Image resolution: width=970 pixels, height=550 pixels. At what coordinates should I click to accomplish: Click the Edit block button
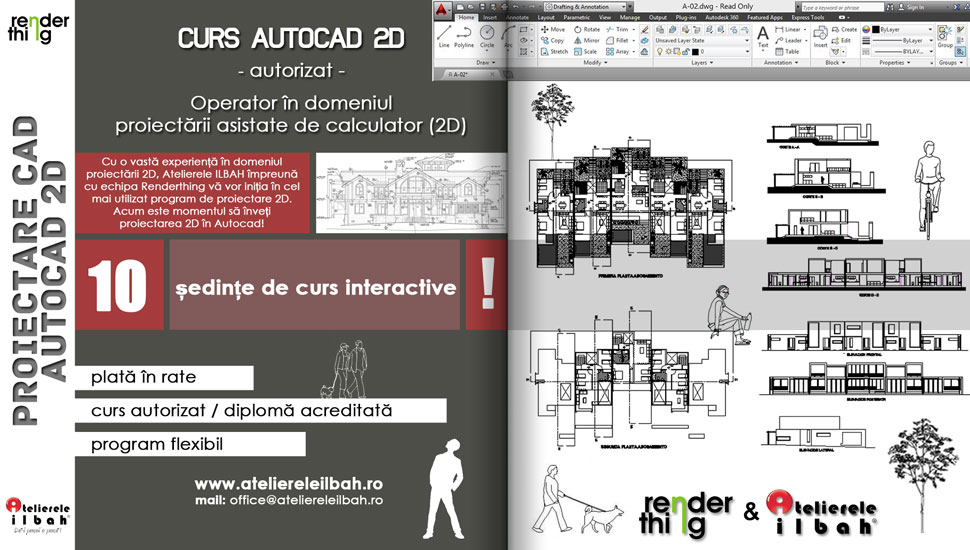coord(840,41)
